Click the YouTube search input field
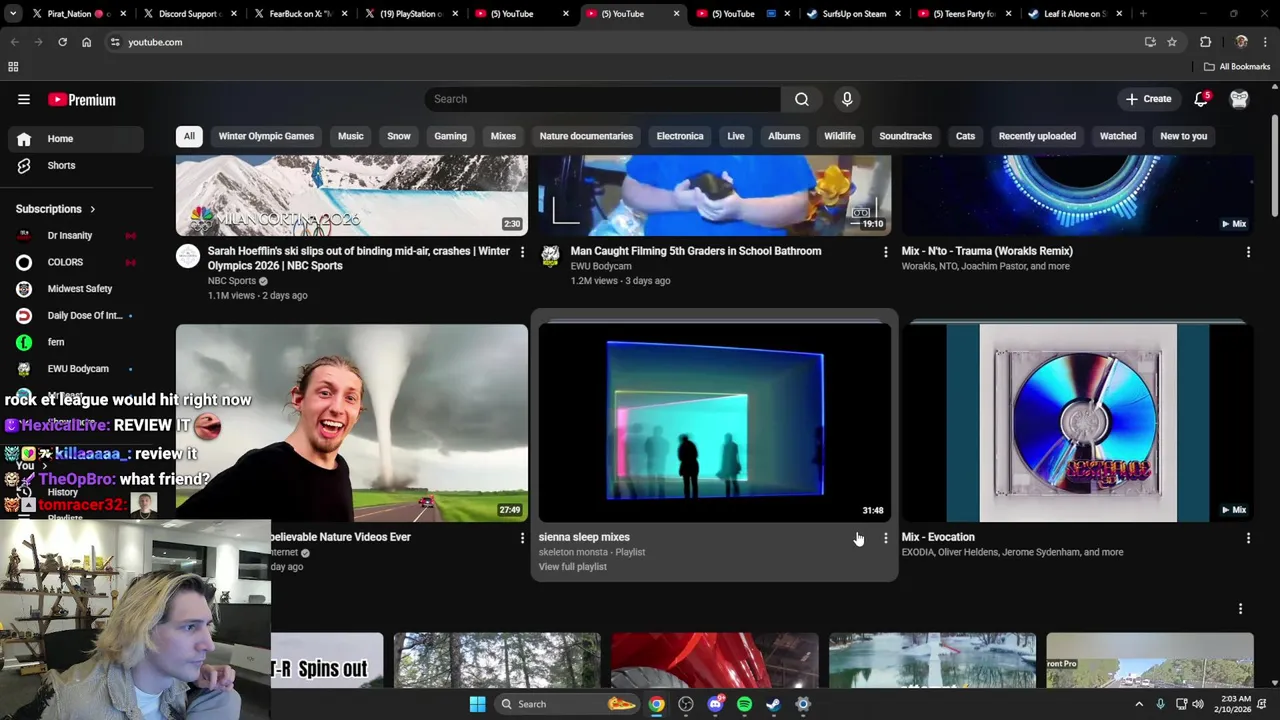Image resolution: width=1280 pixels, height=720 pixels. pos(603,99)
